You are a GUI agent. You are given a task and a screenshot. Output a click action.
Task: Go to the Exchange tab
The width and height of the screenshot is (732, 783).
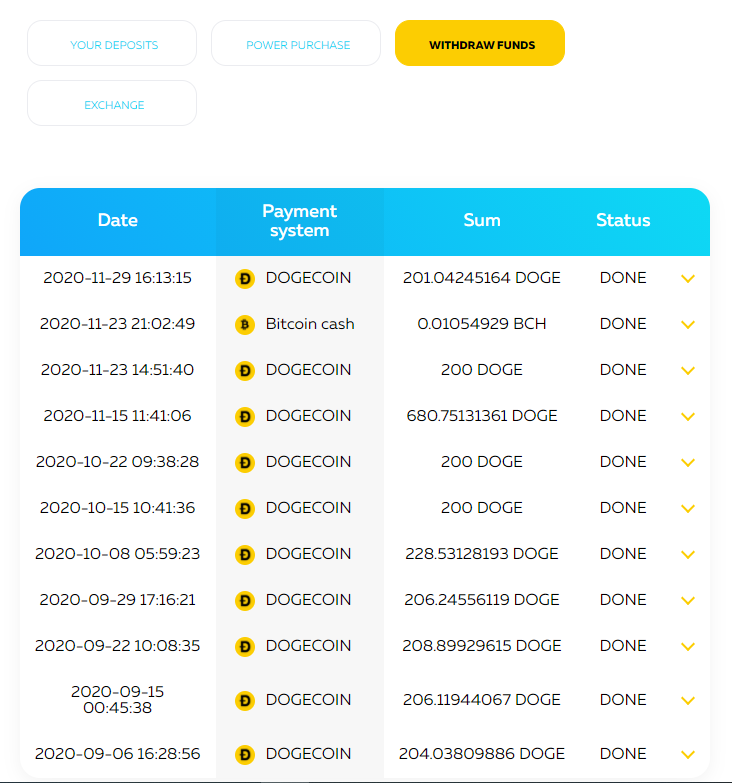tap(113, 105)
